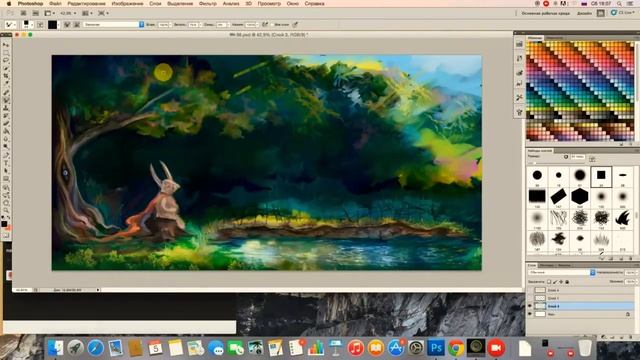The height and width of the screenshot is (360, 640).
Task: Choose the hexagon brush preset
Action: coord(580,197)
